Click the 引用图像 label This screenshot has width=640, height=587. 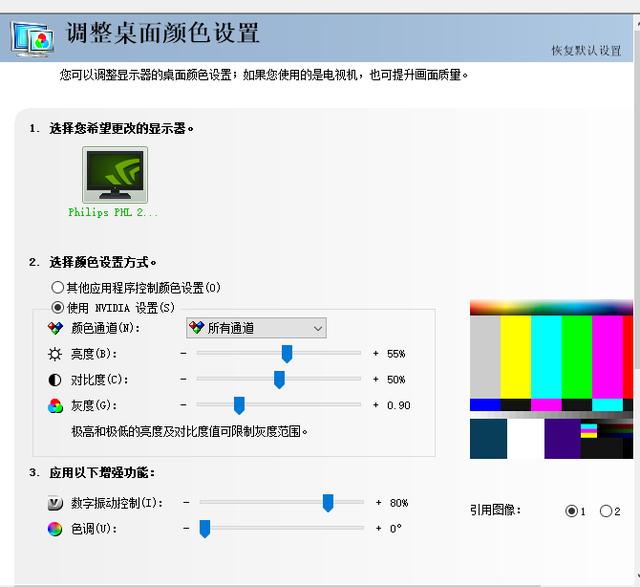click(495, 510)
